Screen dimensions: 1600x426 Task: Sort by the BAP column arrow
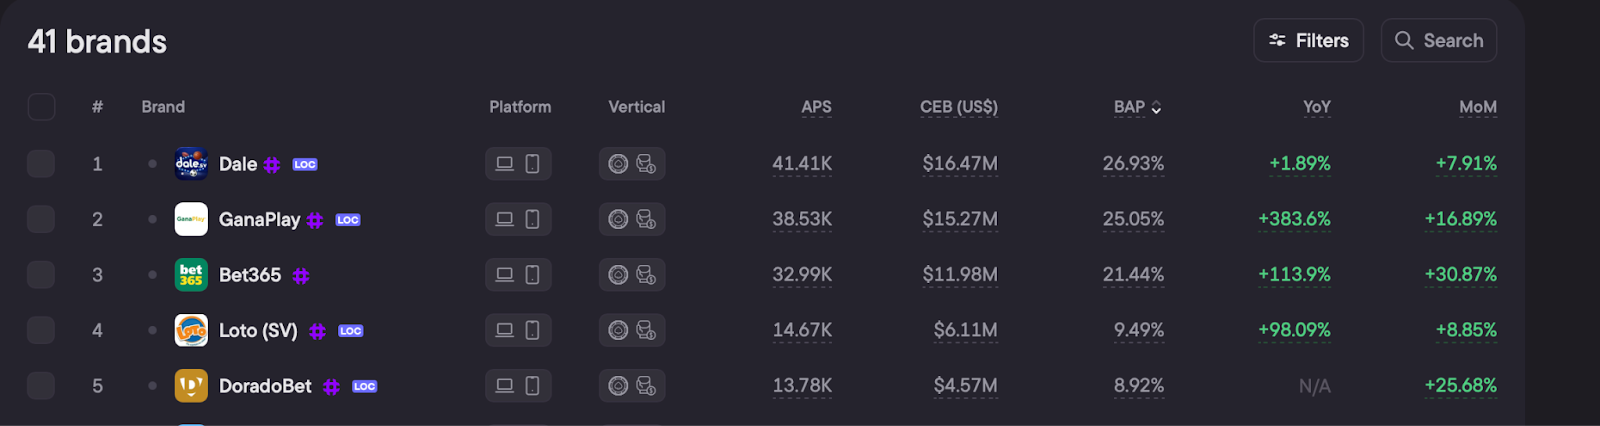tap(1156, 108)
